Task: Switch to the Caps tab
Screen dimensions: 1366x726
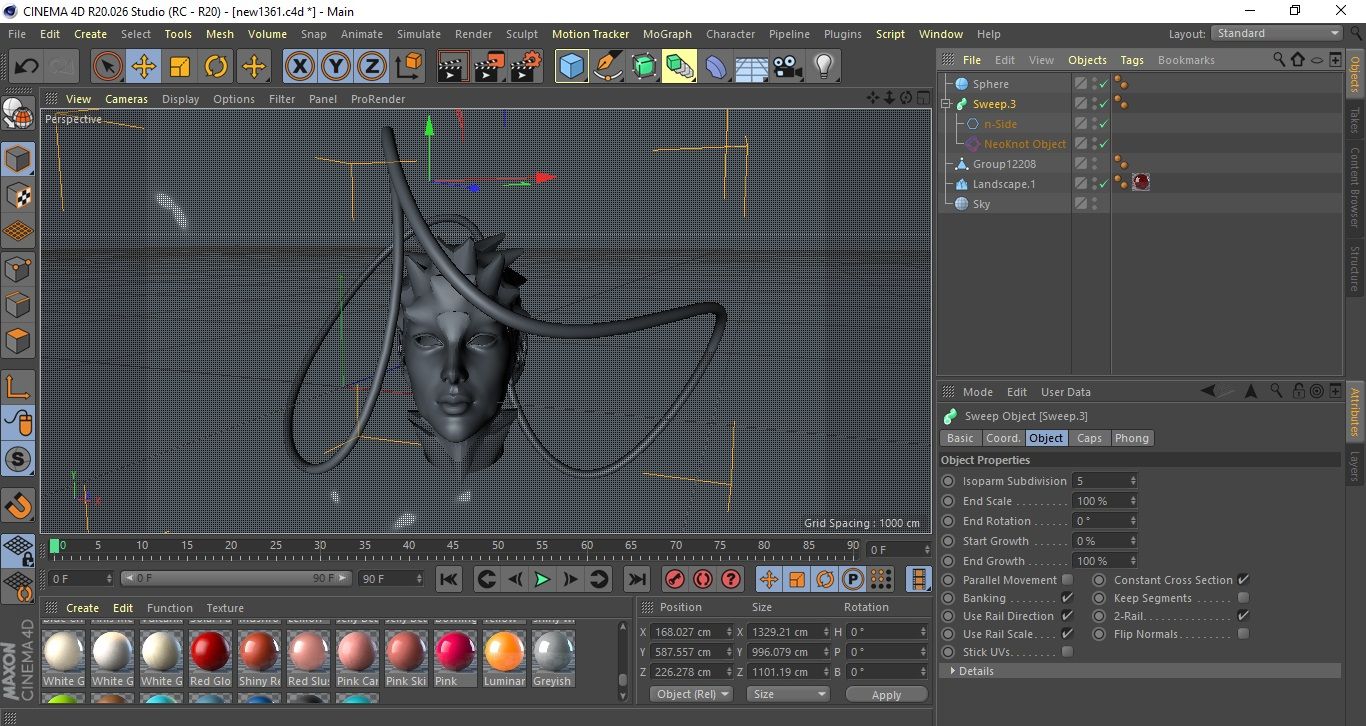Action: click(x=1089, y=438)
